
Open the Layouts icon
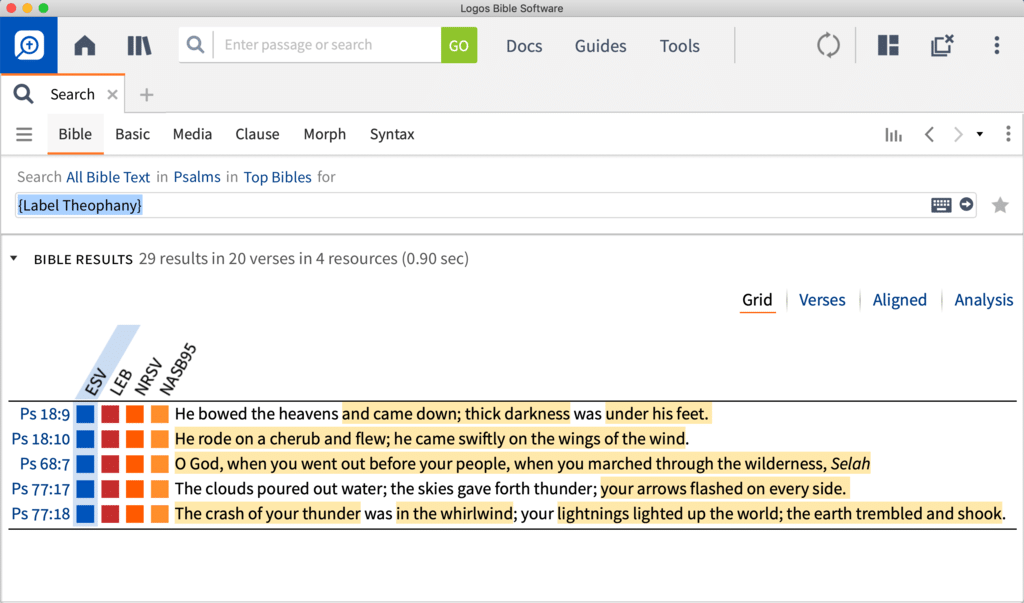888,45
